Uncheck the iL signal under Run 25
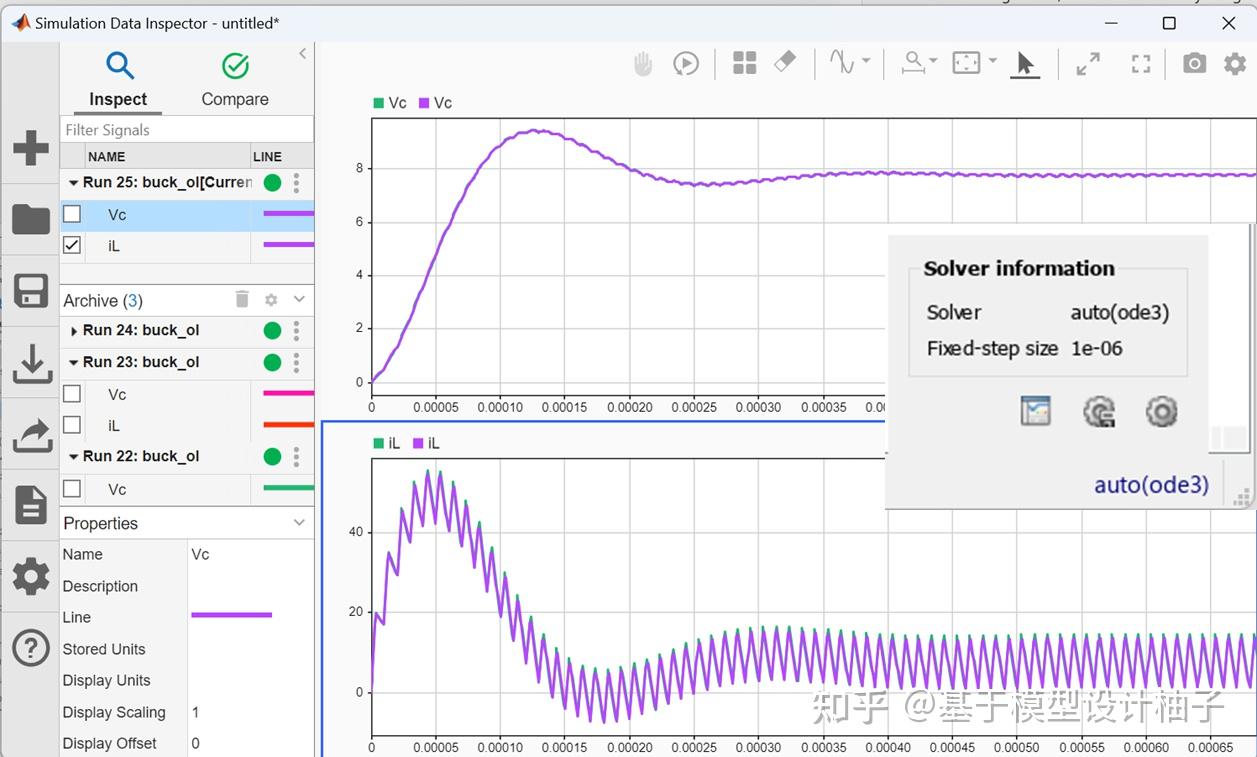1257x757 pixels. [x=72, y=245]
